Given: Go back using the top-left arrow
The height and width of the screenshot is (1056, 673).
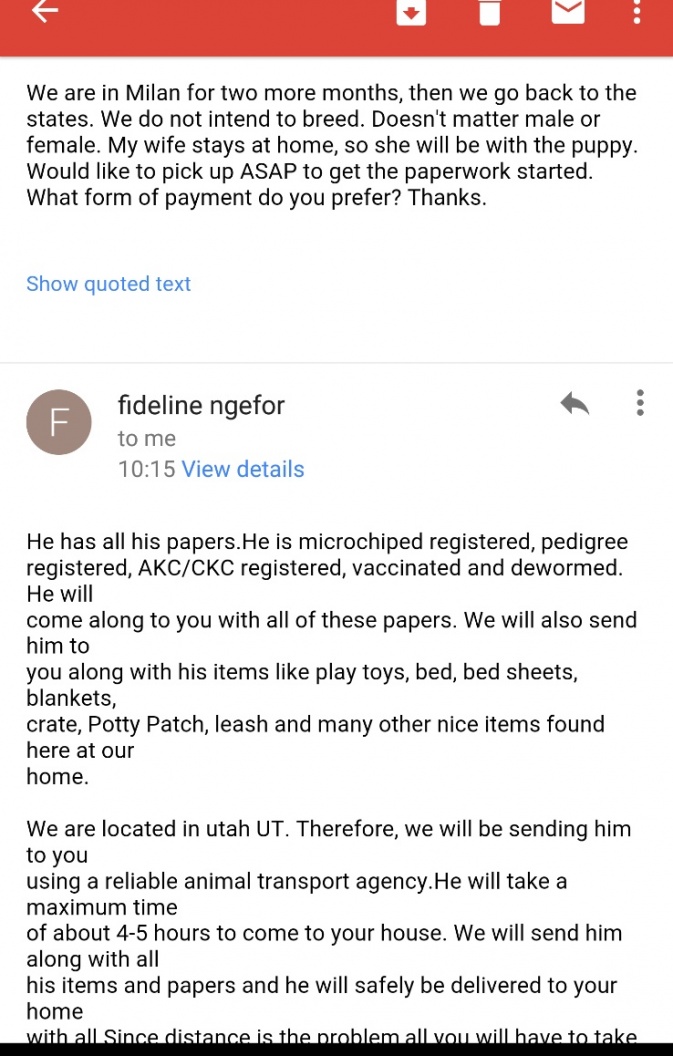Looking at the screenshot, I should tap(45, 10).
